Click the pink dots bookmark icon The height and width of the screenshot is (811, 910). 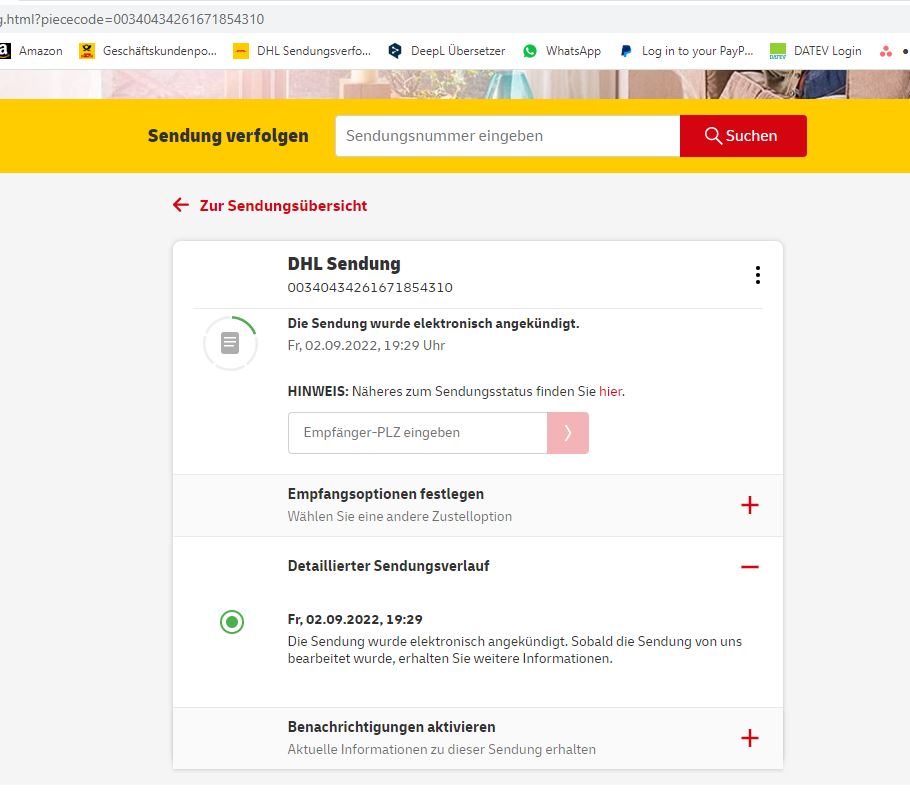[886, 51]
